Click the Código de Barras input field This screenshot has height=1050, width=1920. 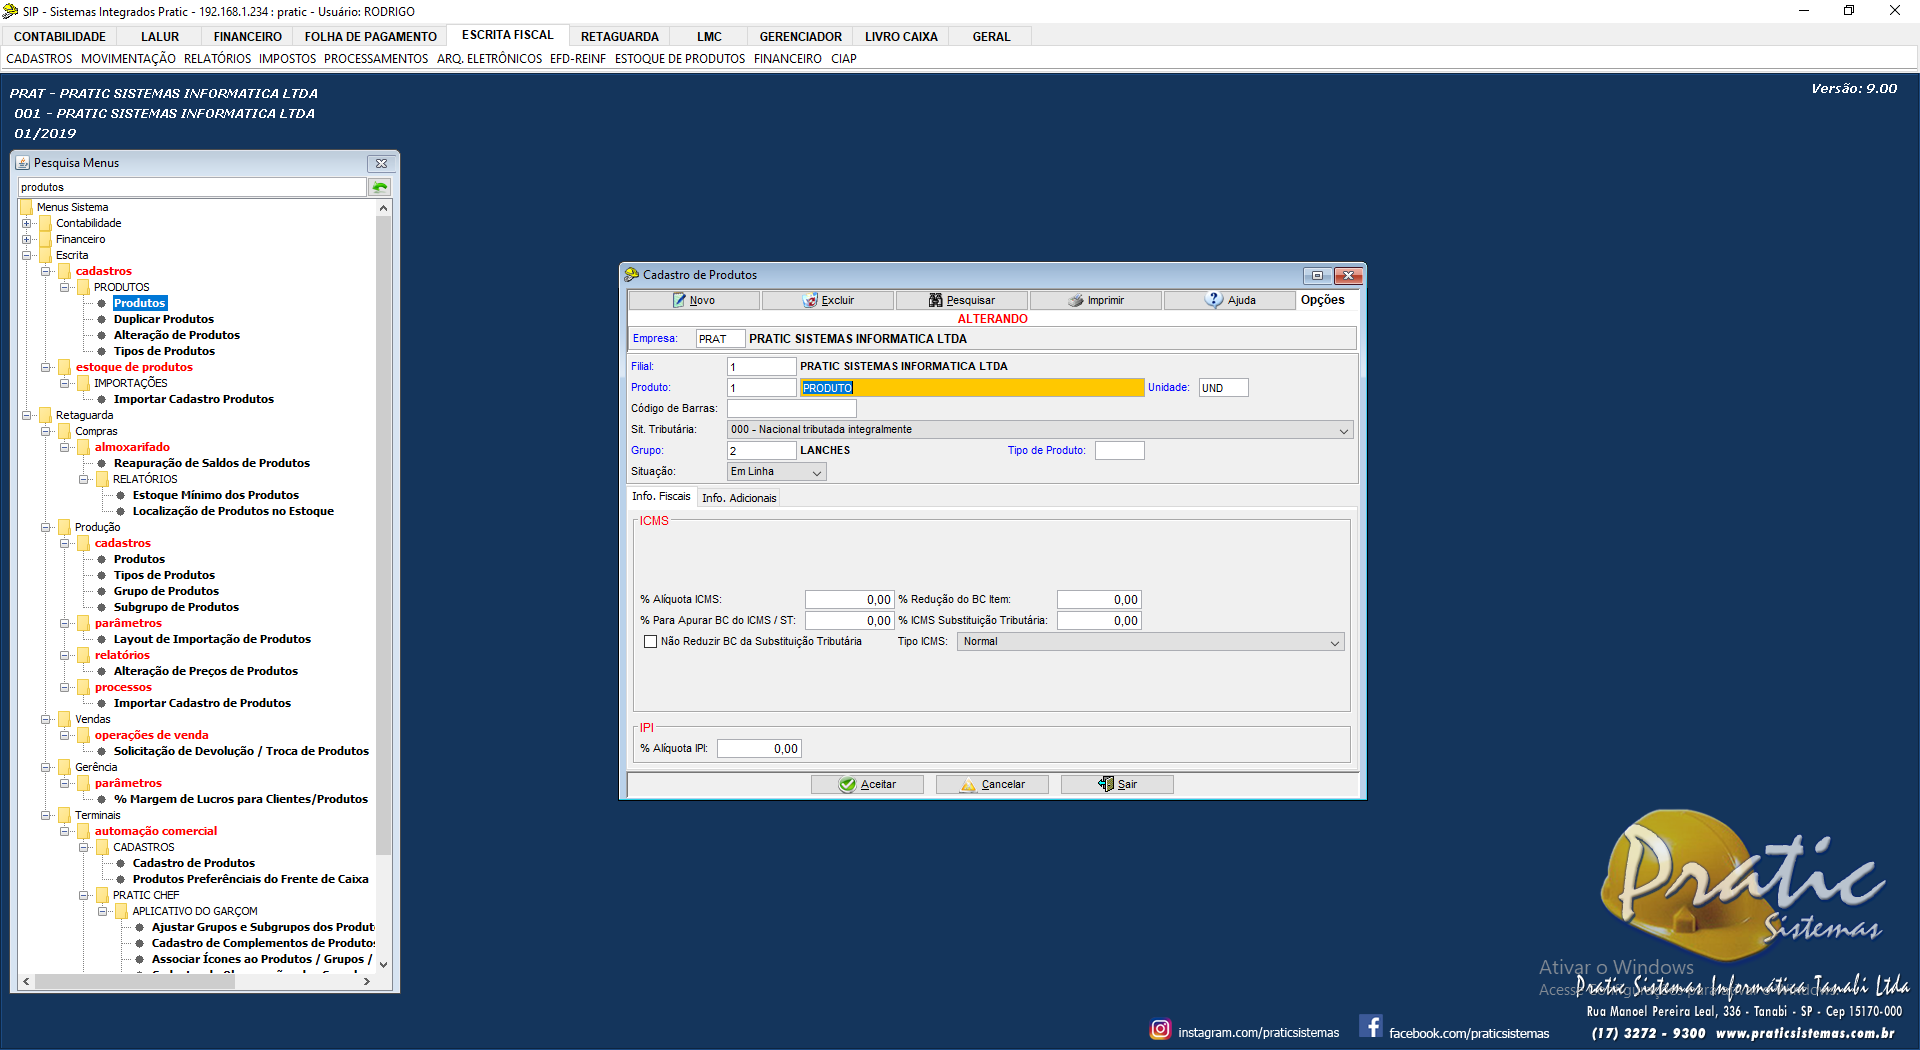tap(791, 408)
